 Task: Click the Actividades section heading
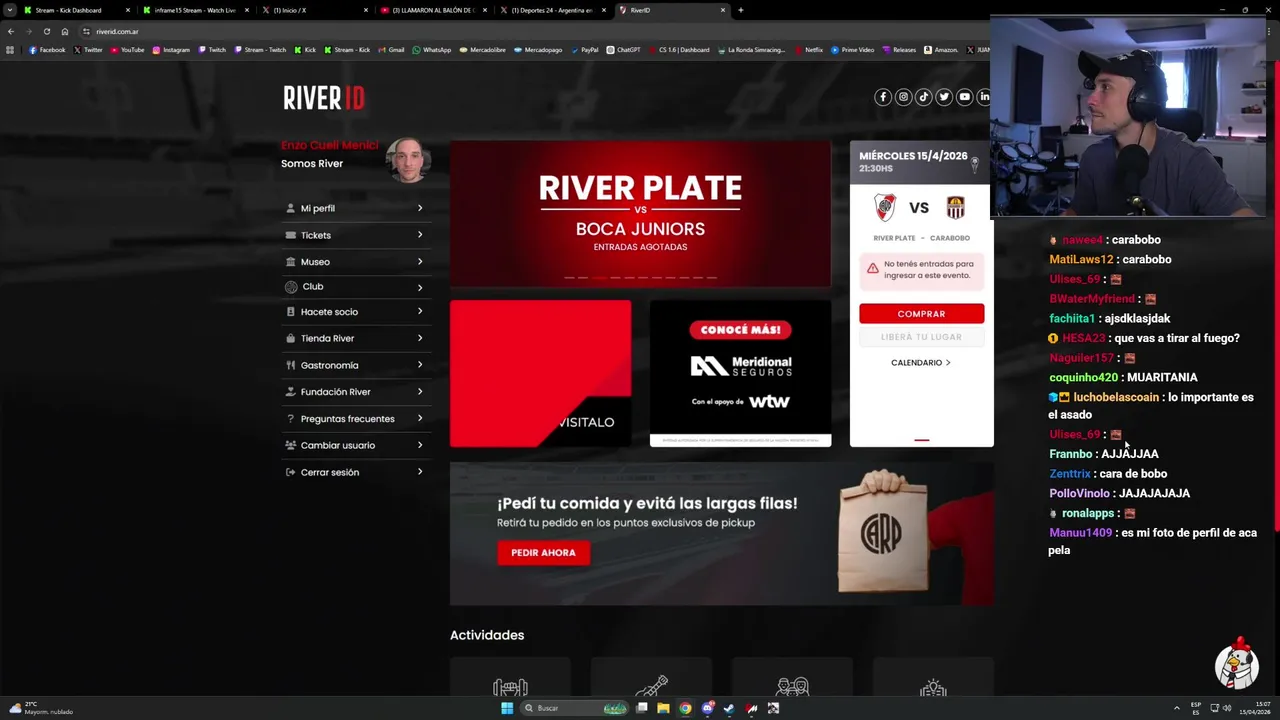tap(487, 635)
